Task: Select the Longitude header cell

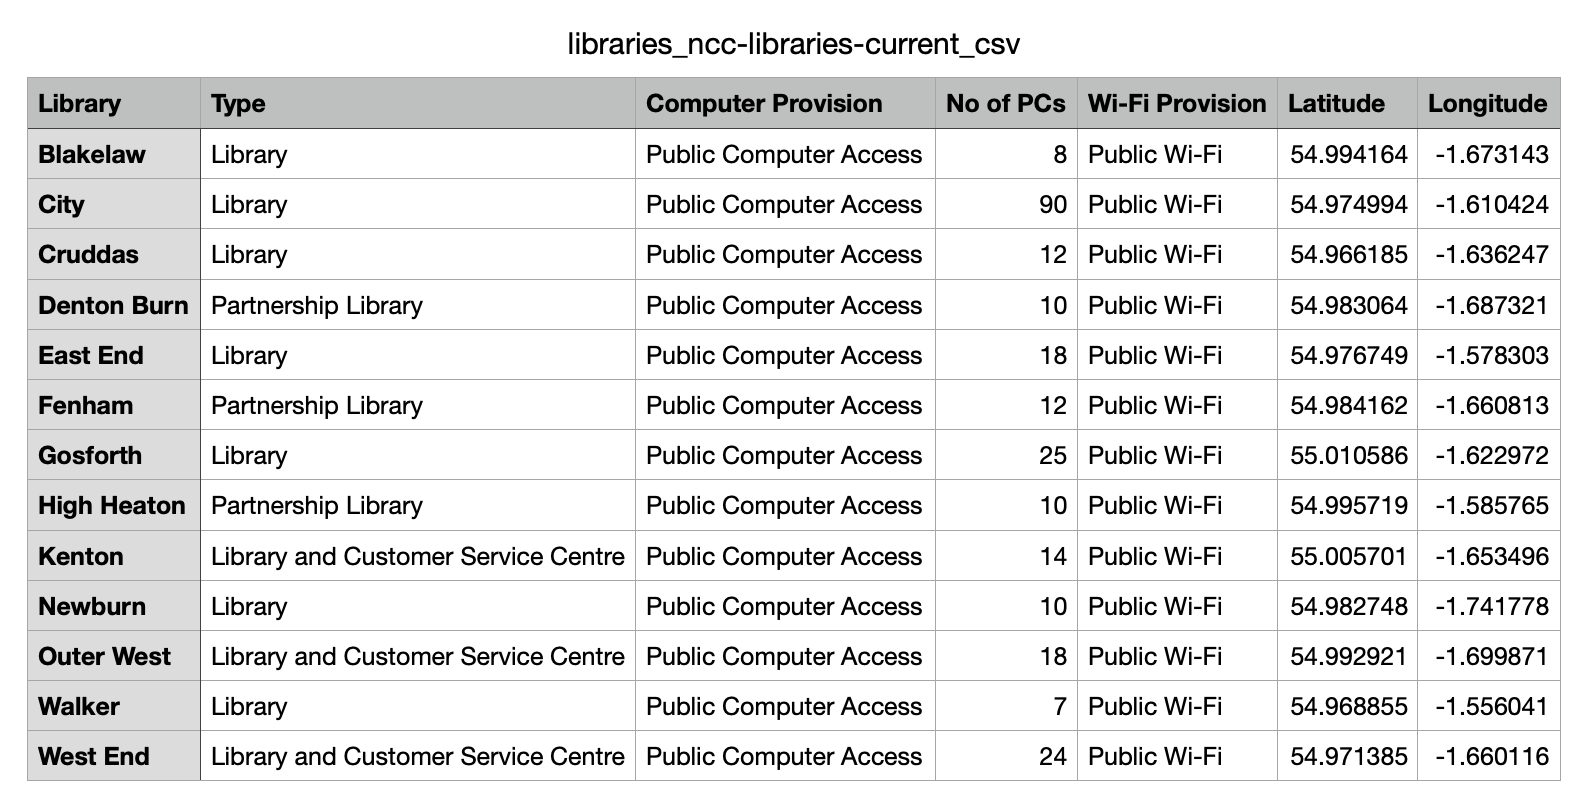Action: [1488, 103]
